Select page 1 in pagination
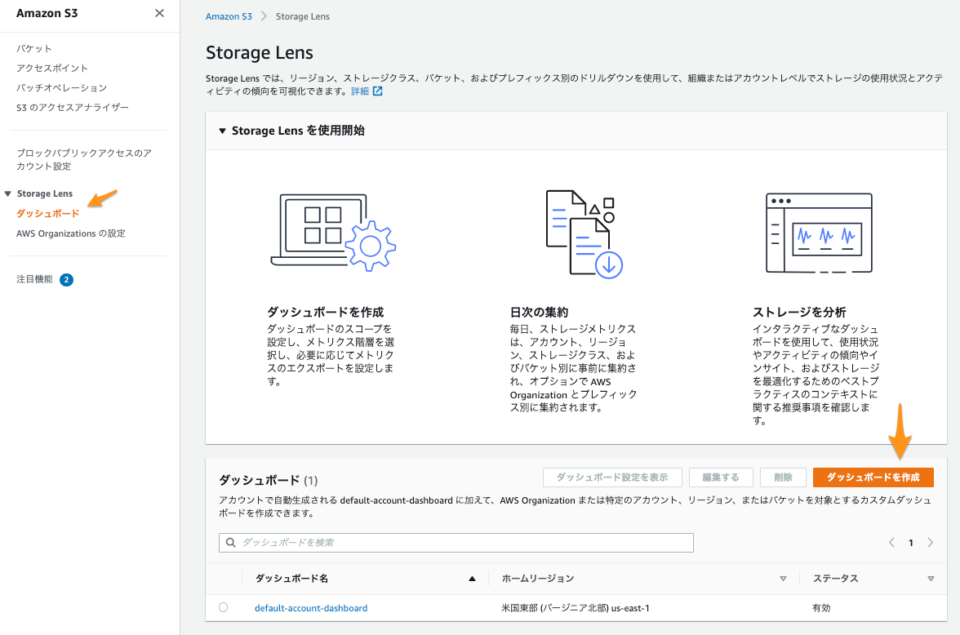The width and height of the screenshot is (960, 635). [911, 543]
